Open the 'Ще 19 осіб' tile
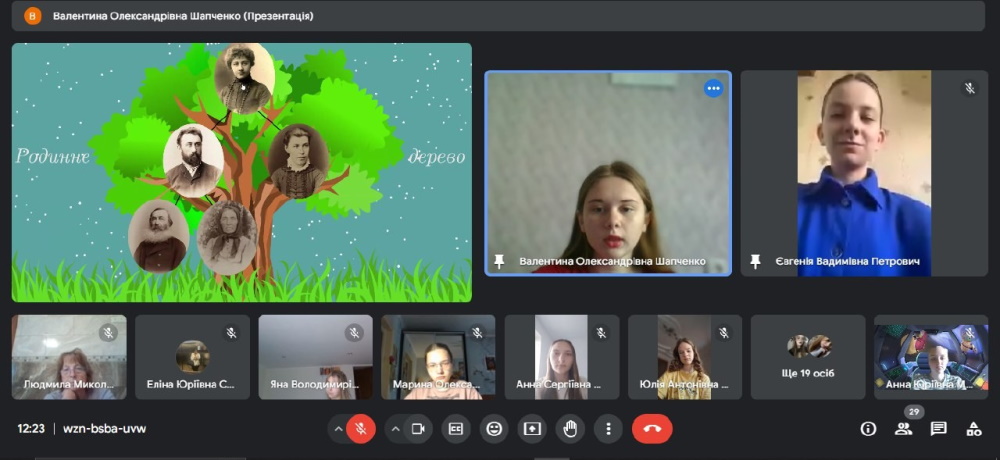Screen dimensions: 1000x460 pos(807,357)
